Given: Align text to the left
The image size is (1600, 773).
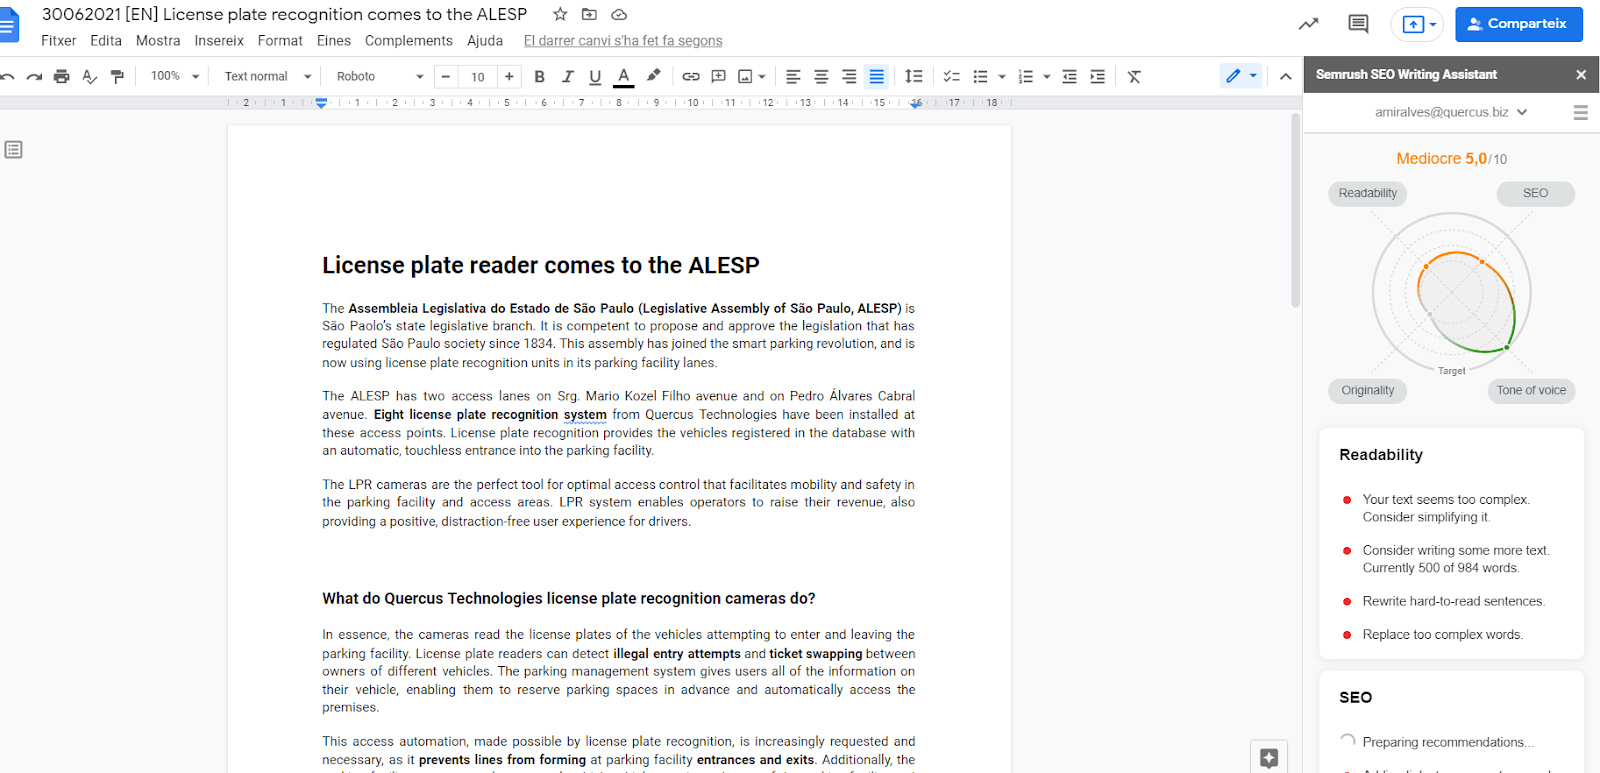Looking at the screenshot, I should coord(793,76).
